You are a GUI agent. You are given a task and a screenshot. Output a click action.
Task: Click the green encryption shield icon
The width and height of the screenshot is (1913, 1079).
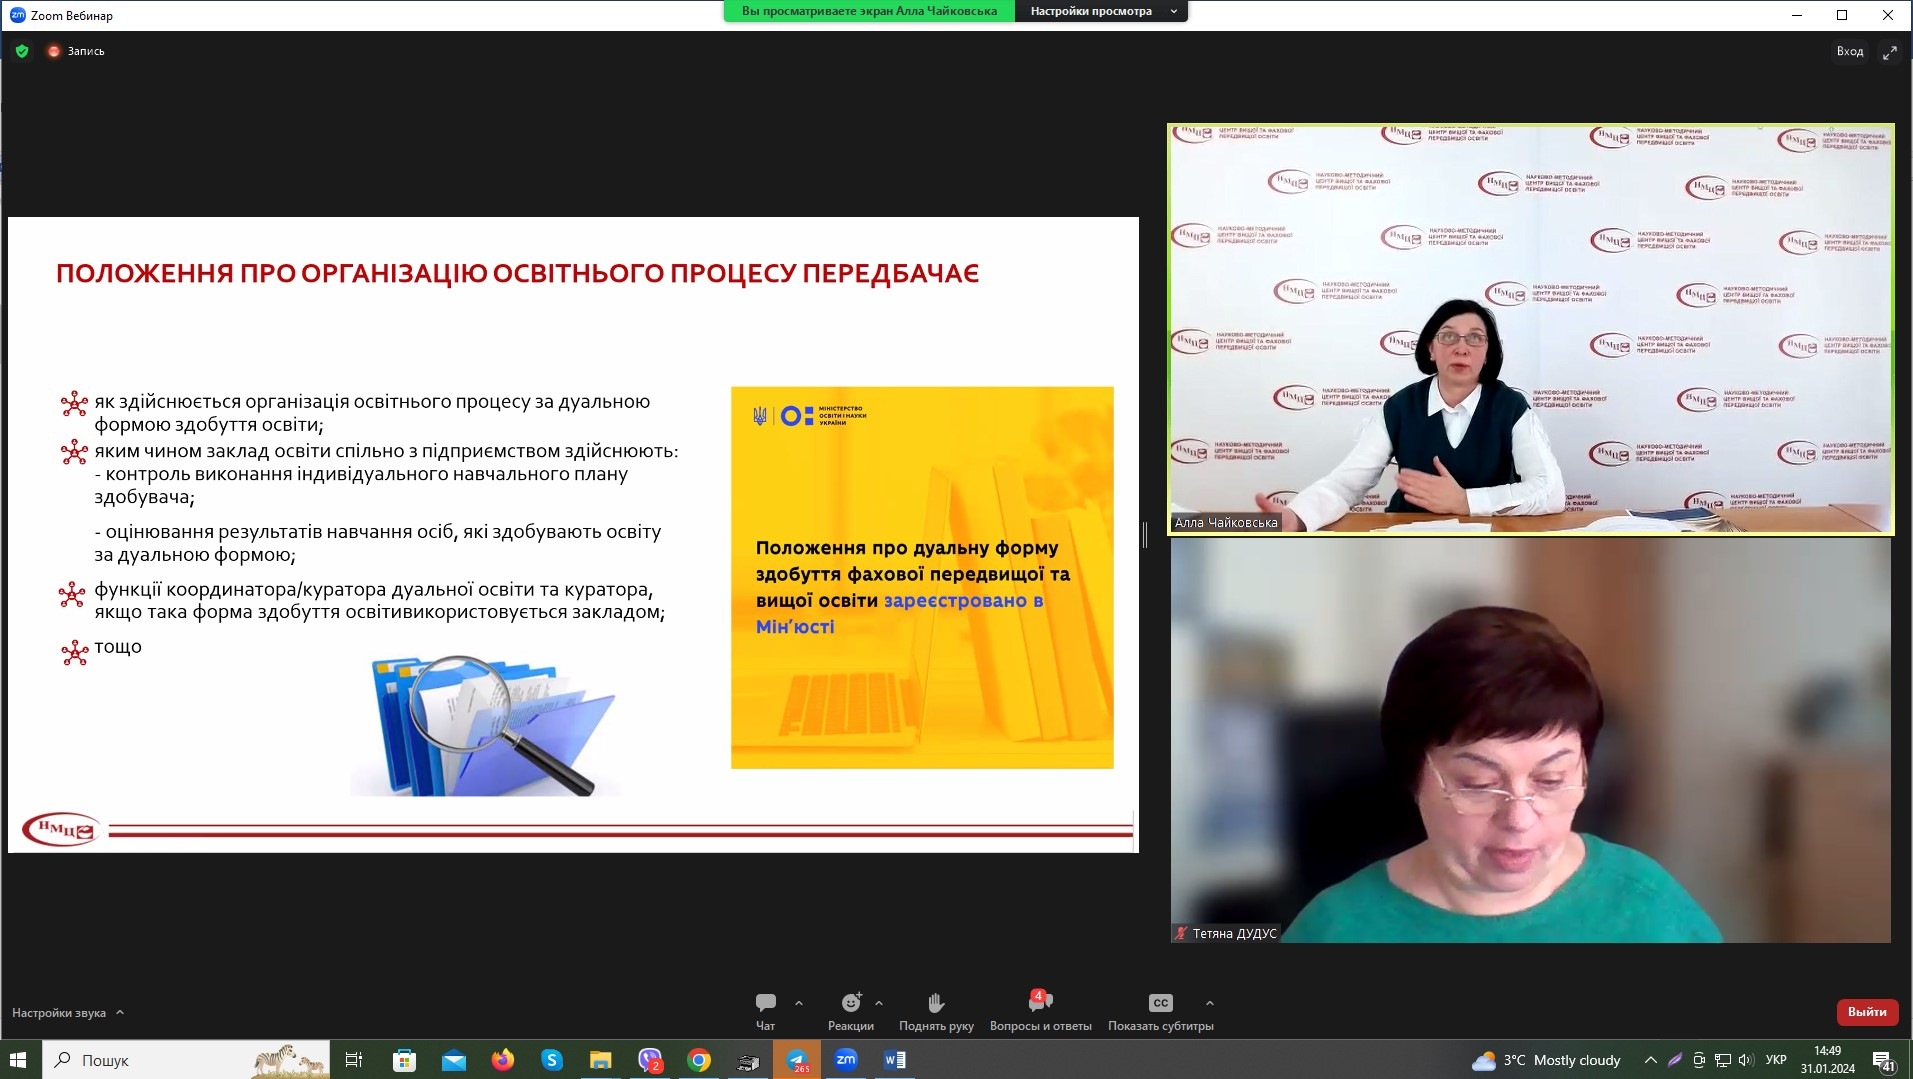(x=22, y=51)
